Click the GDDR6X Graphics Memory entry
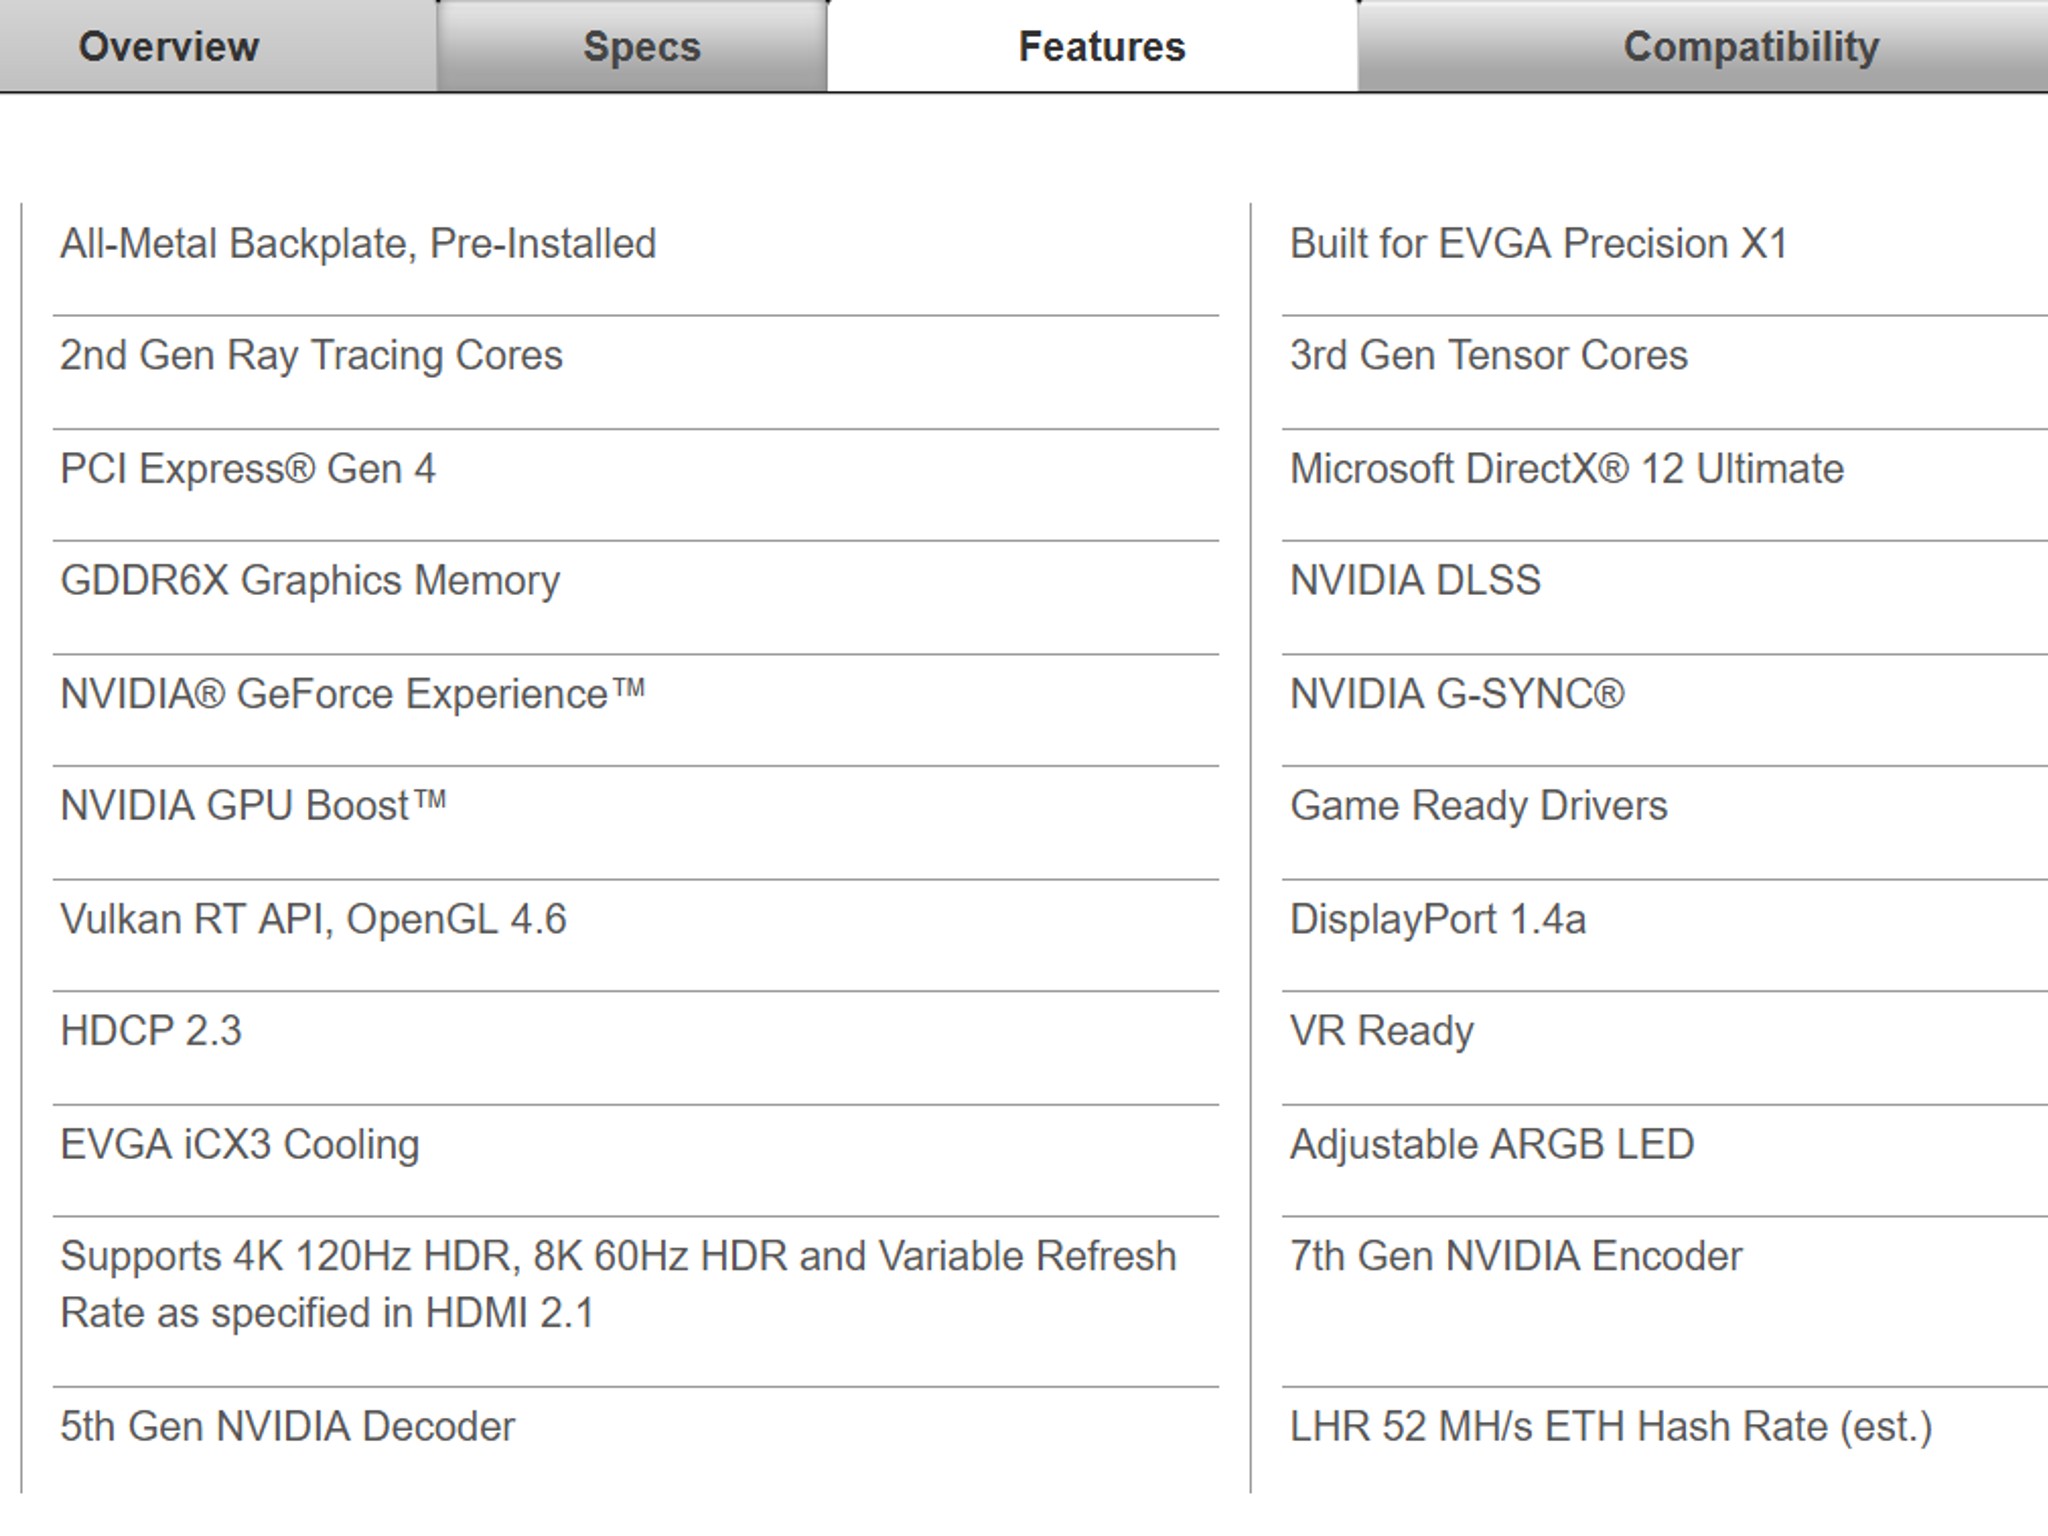2048x1536 pixels. coord(310,581)
